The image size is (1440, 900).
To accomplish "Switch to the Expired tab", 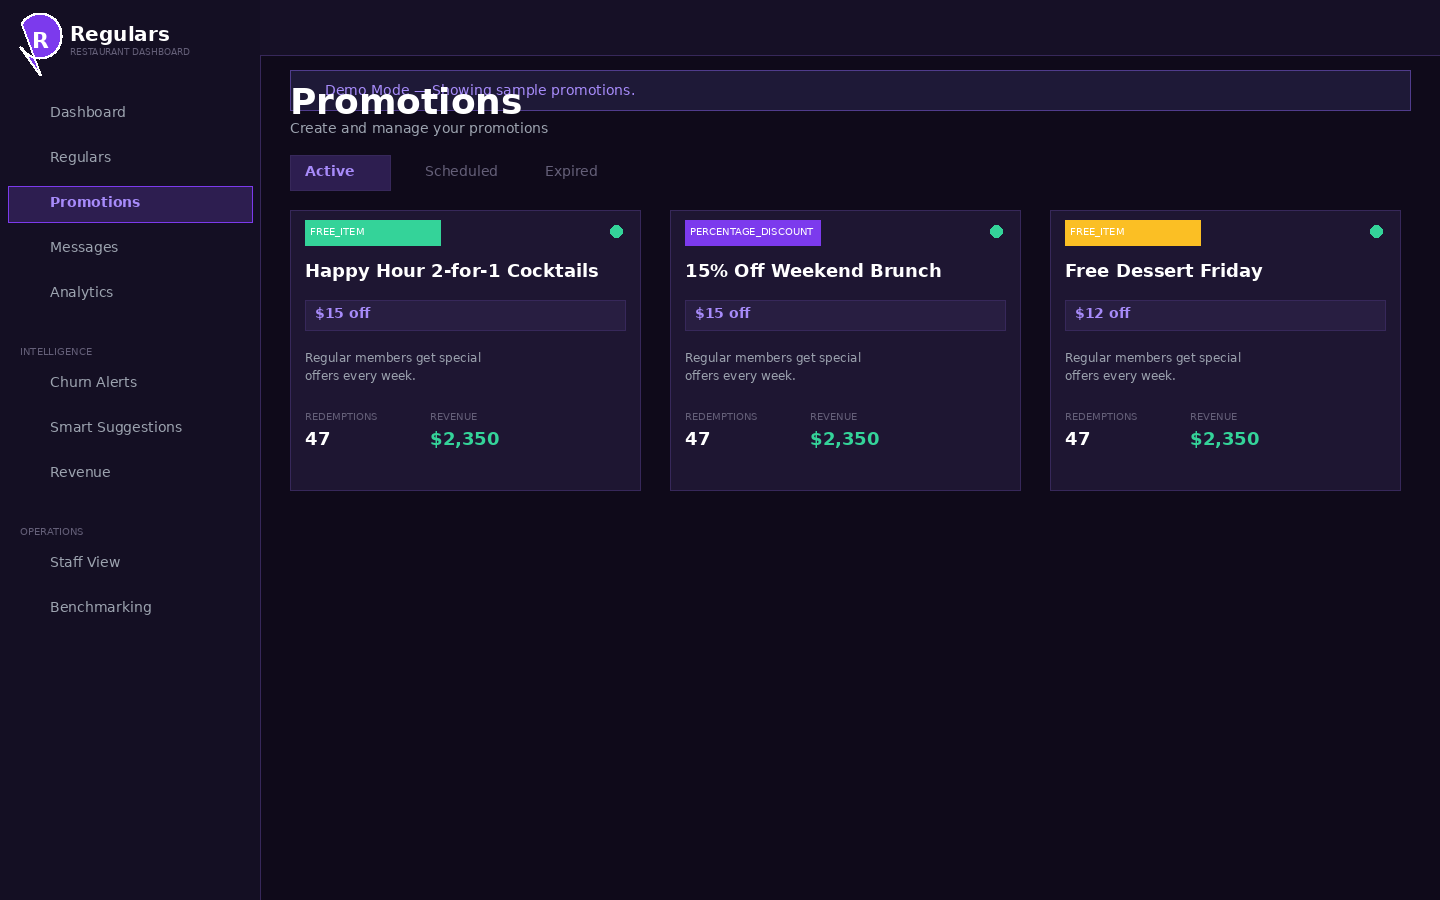I will 571,171.
